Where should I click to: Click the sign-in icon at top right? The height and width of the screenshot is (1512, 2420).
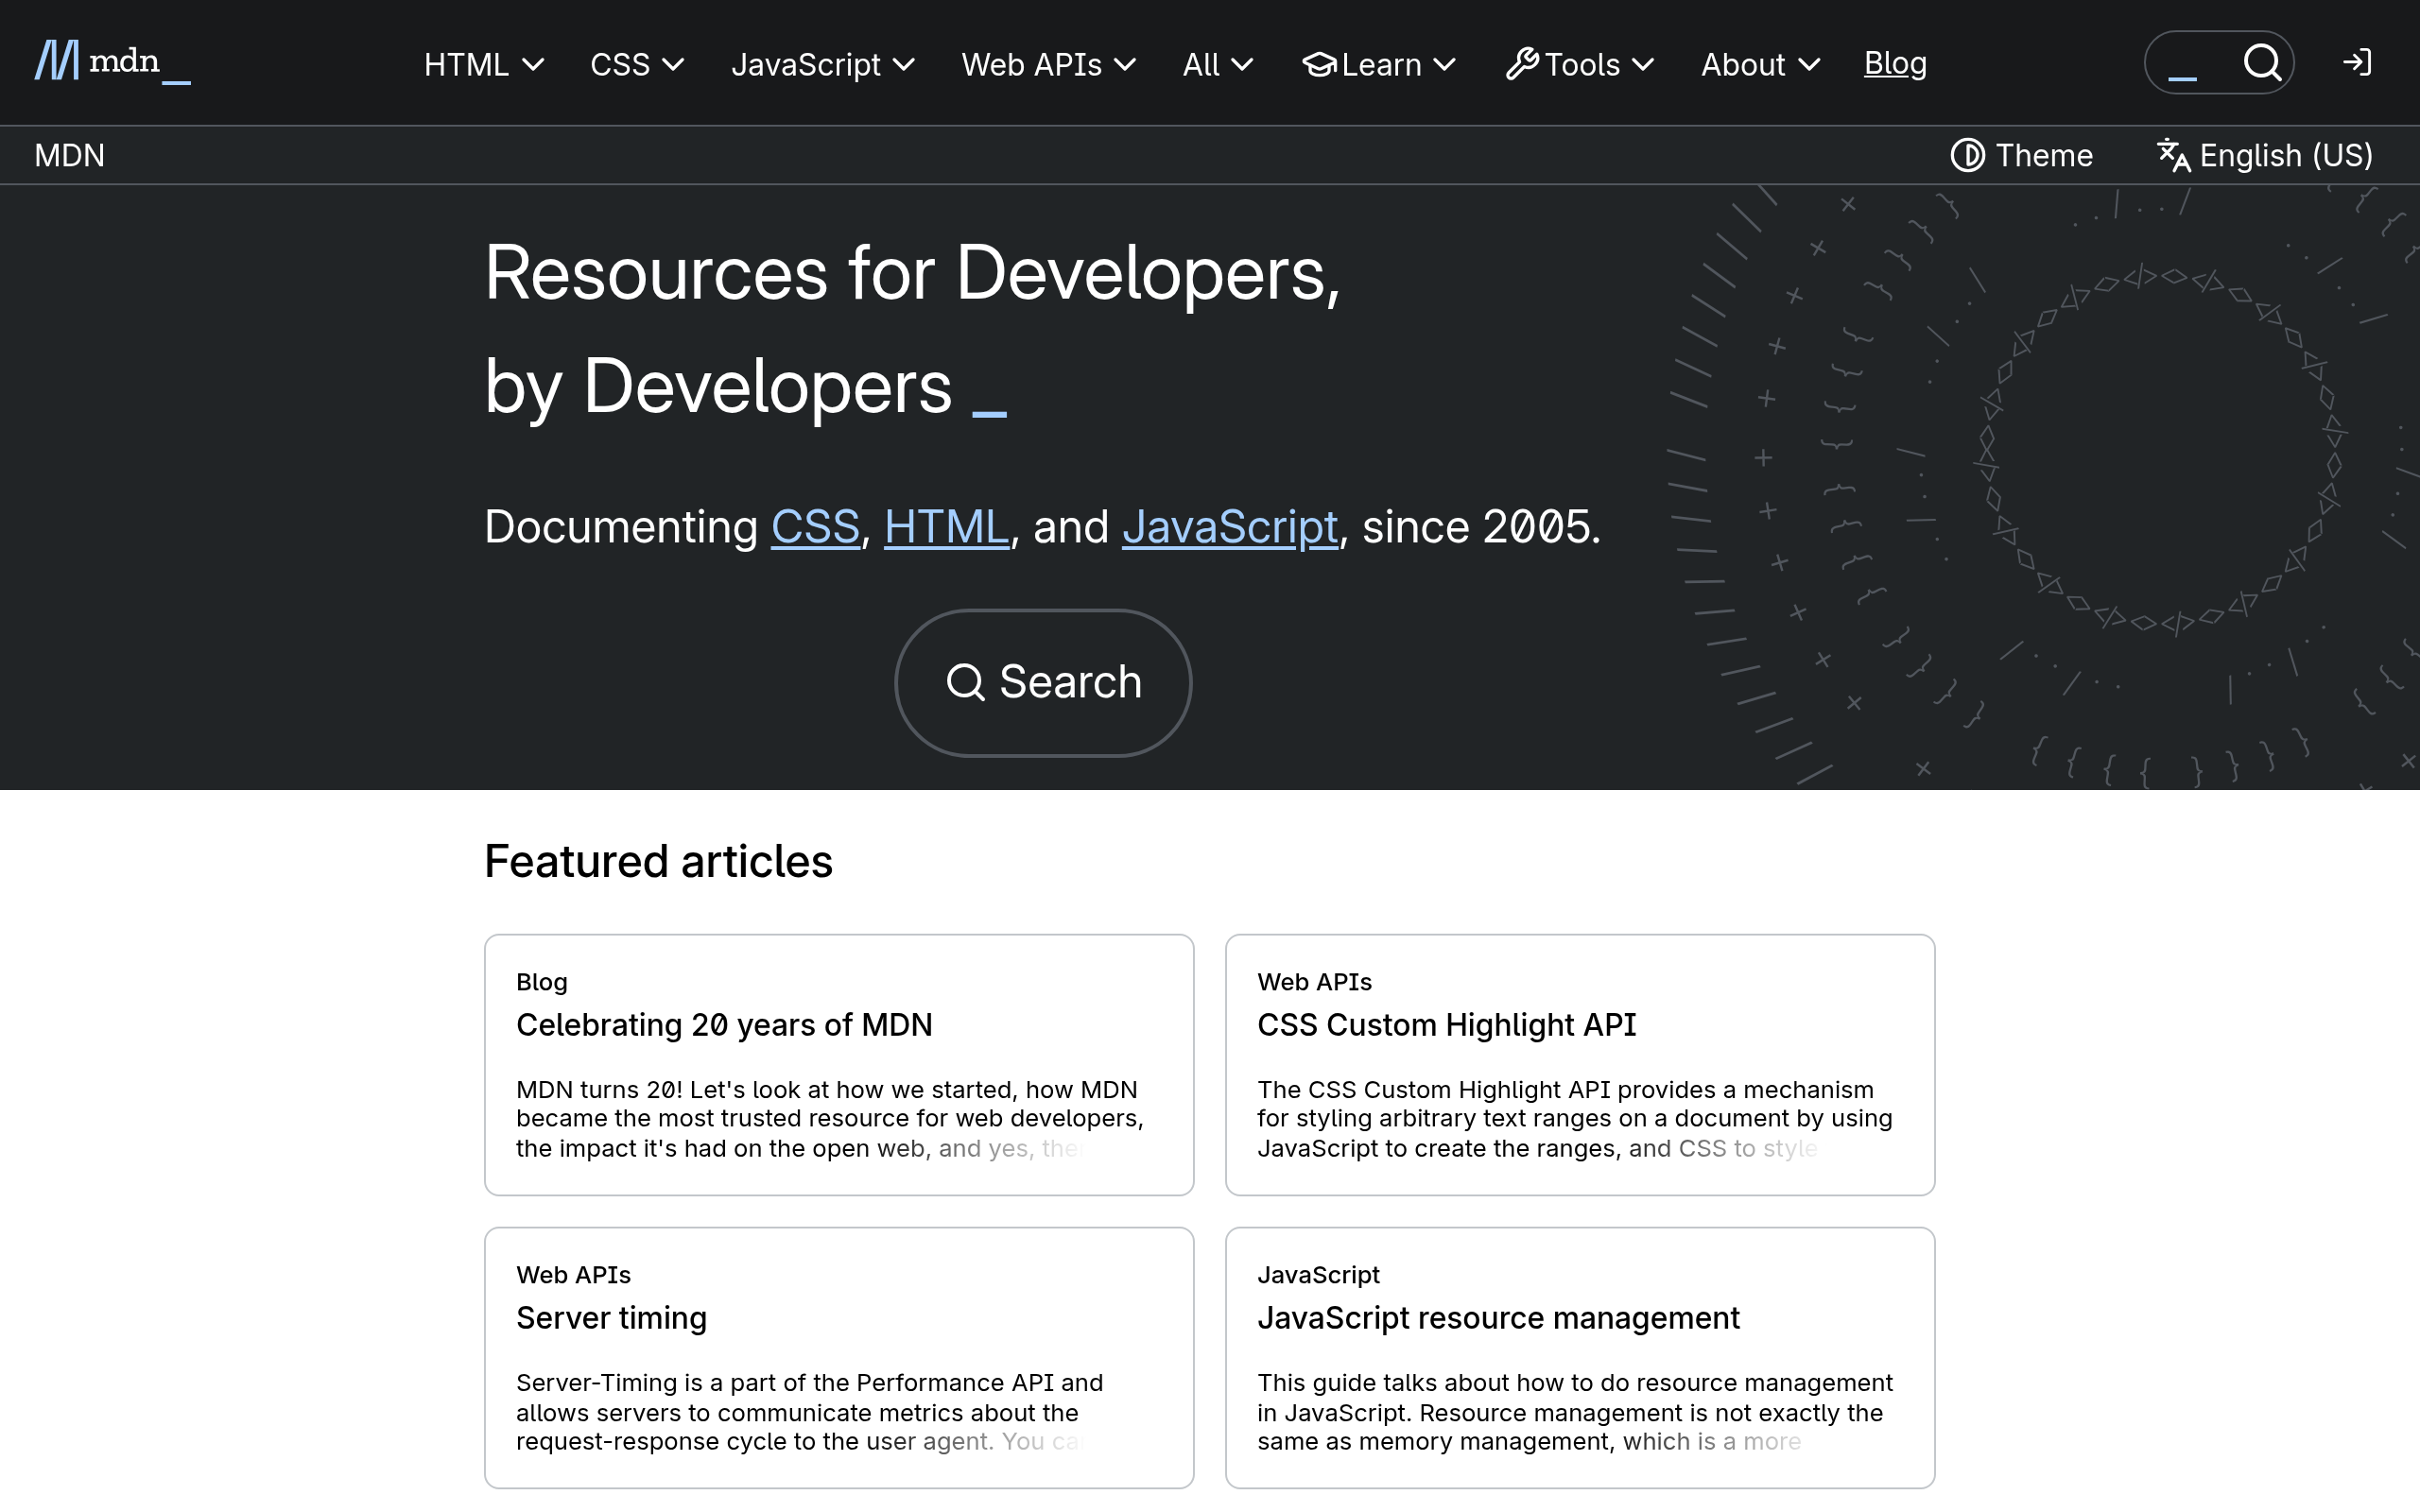click(x=2358, y=62)
